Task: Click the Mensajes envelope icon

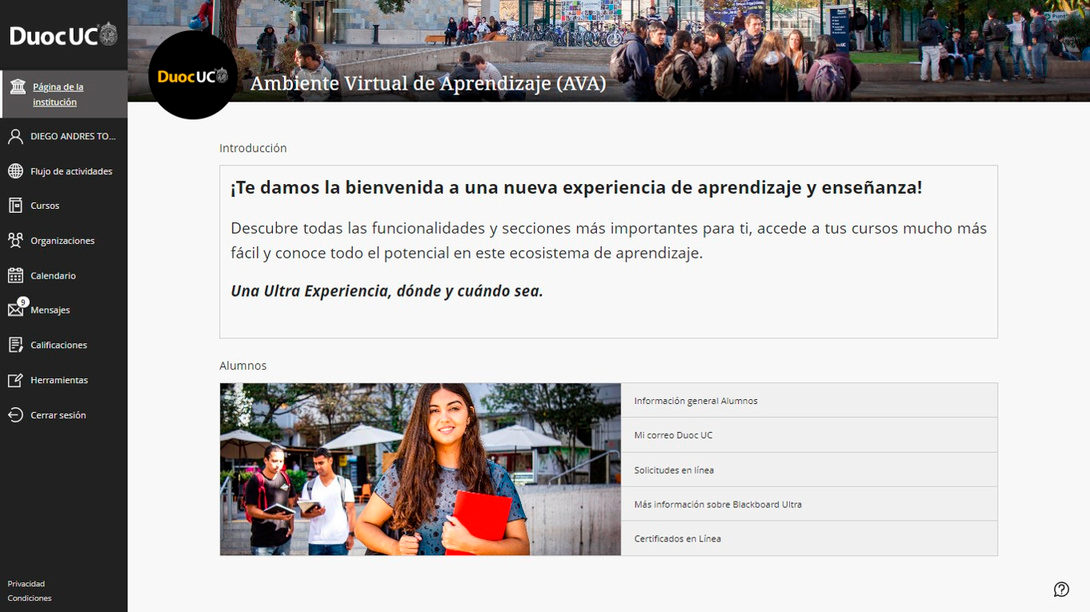Action: point(15,309)
